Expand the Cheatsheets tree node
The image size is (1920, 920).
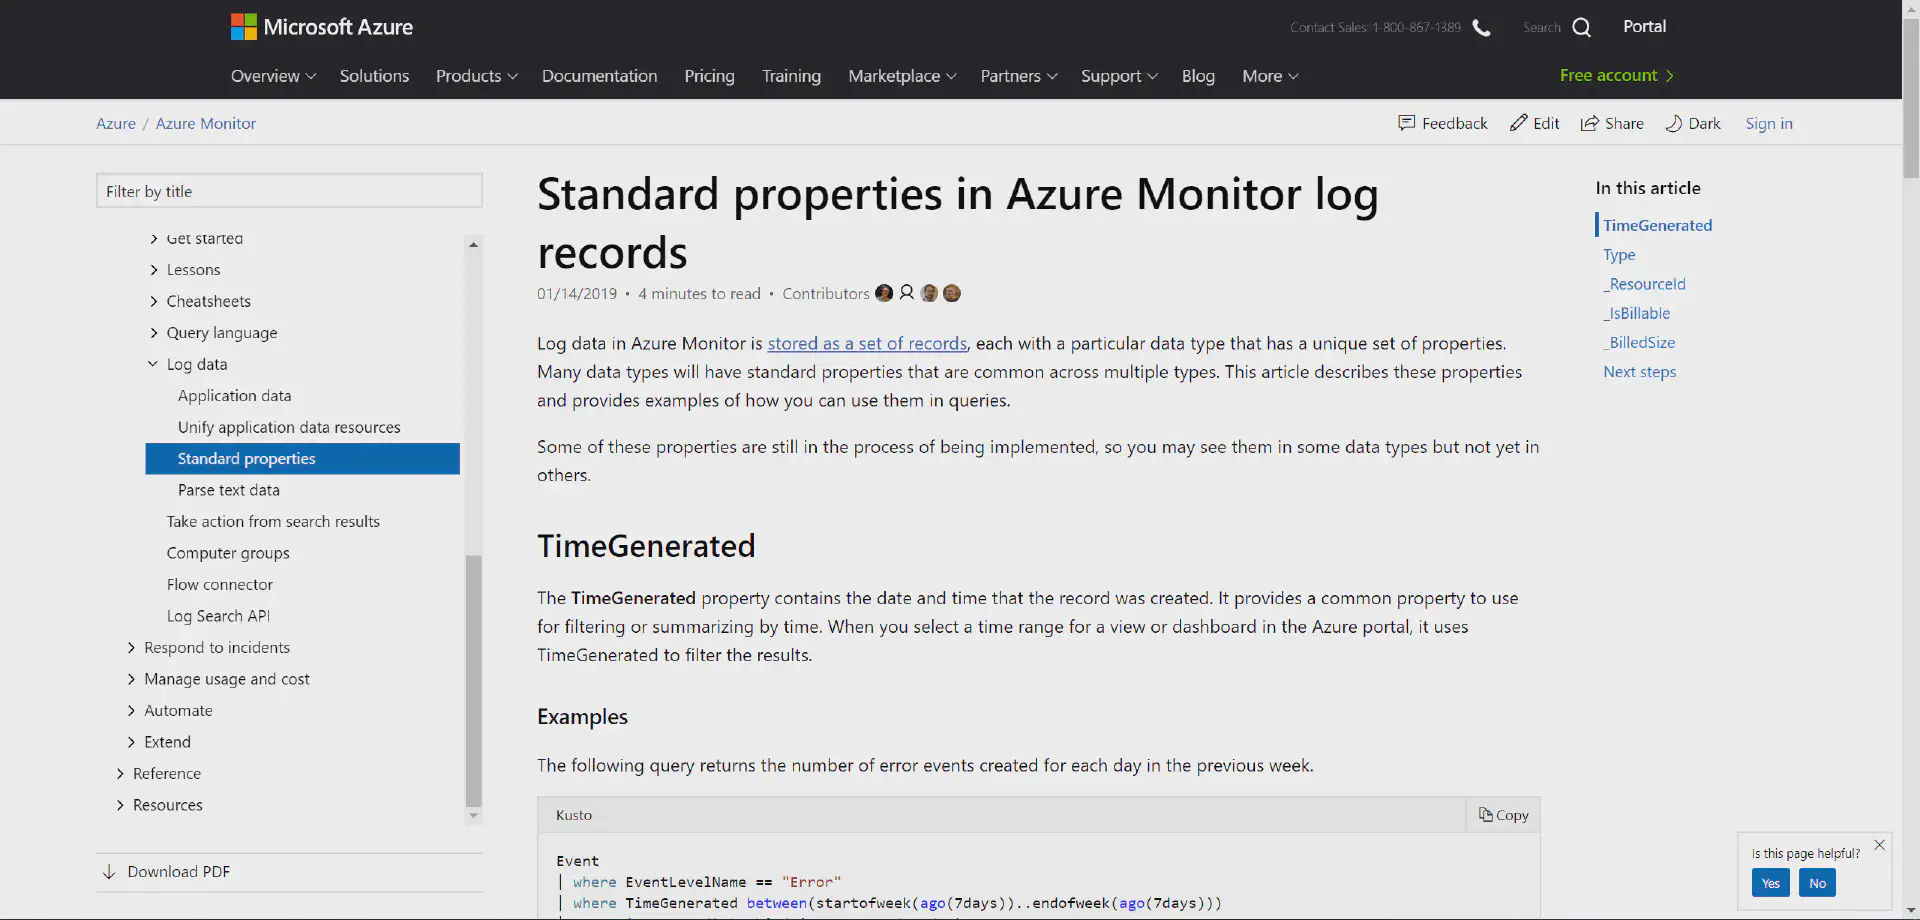click(154, 301)
